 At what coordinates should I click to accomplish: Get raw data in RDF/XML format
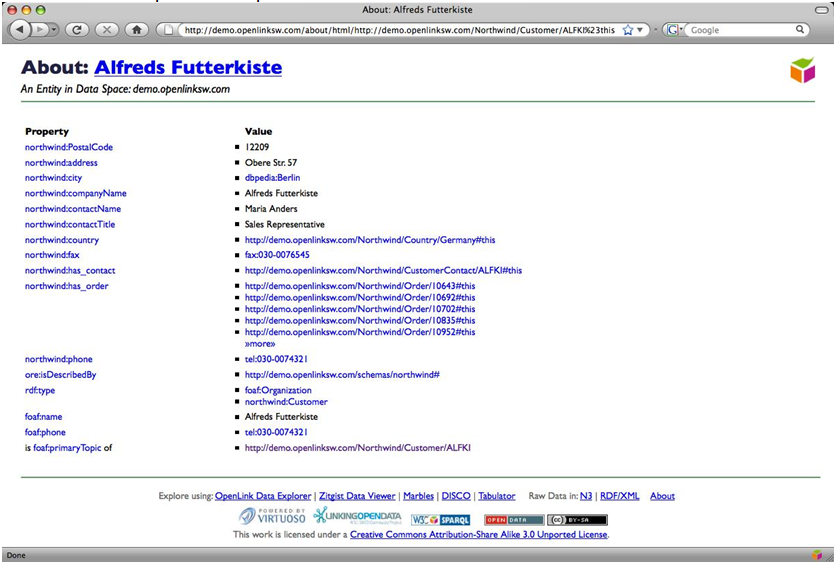coord(619,496)
